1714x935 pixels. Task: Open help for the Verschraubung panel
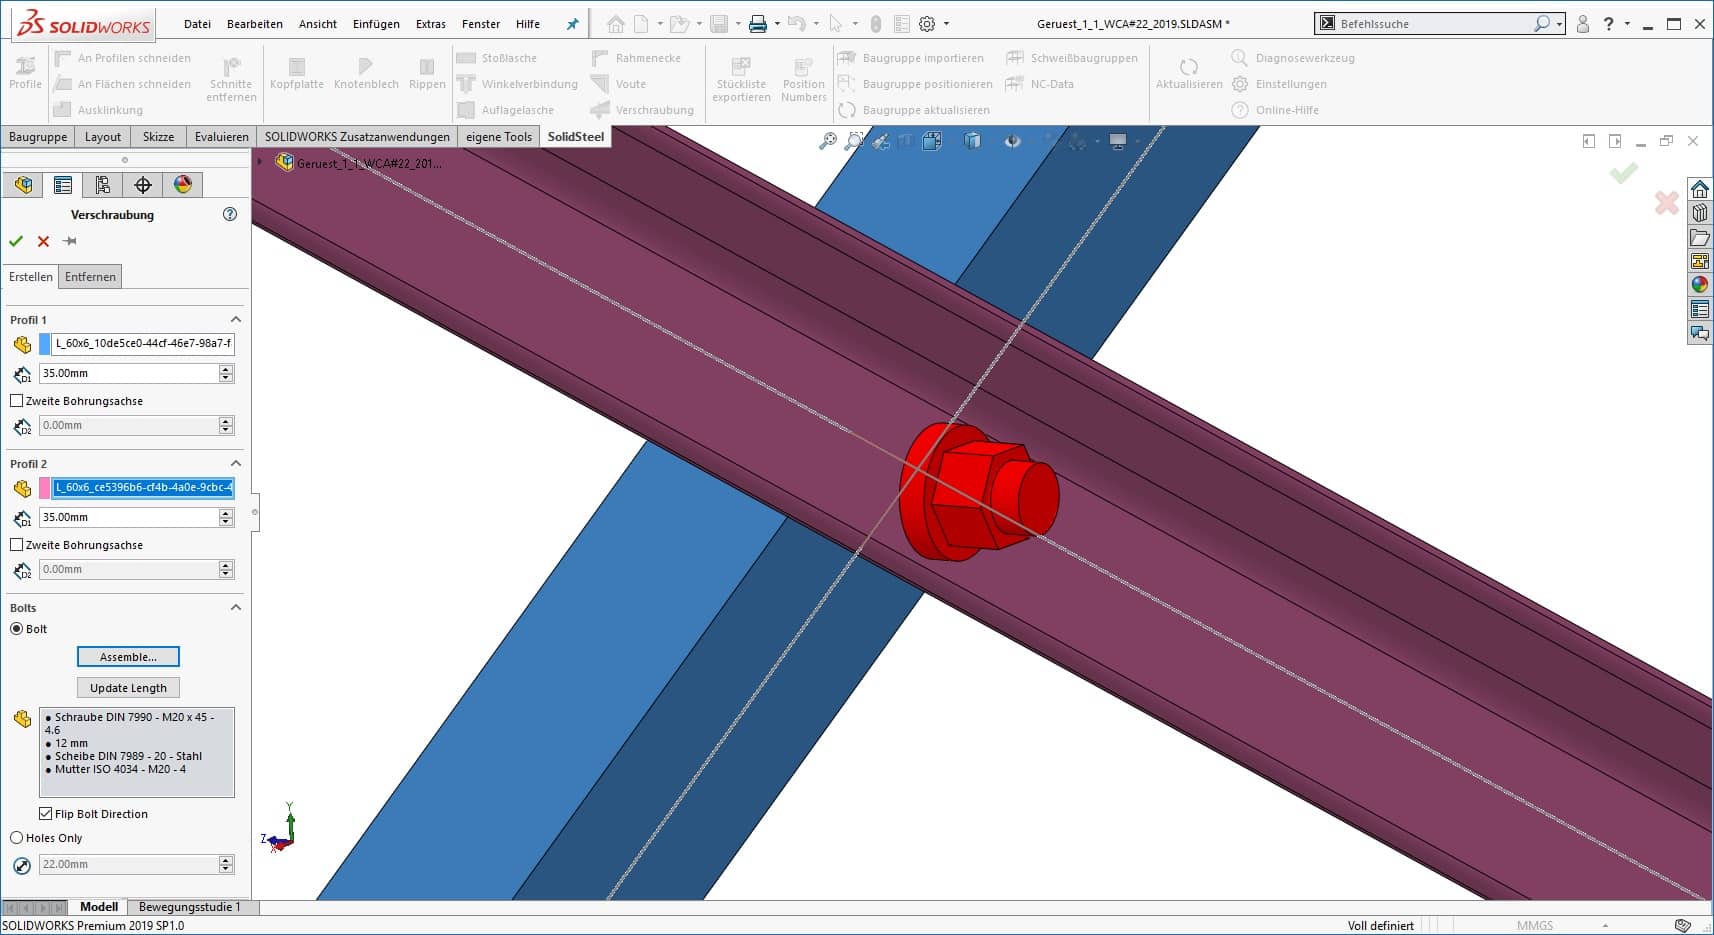coord(230,214)
